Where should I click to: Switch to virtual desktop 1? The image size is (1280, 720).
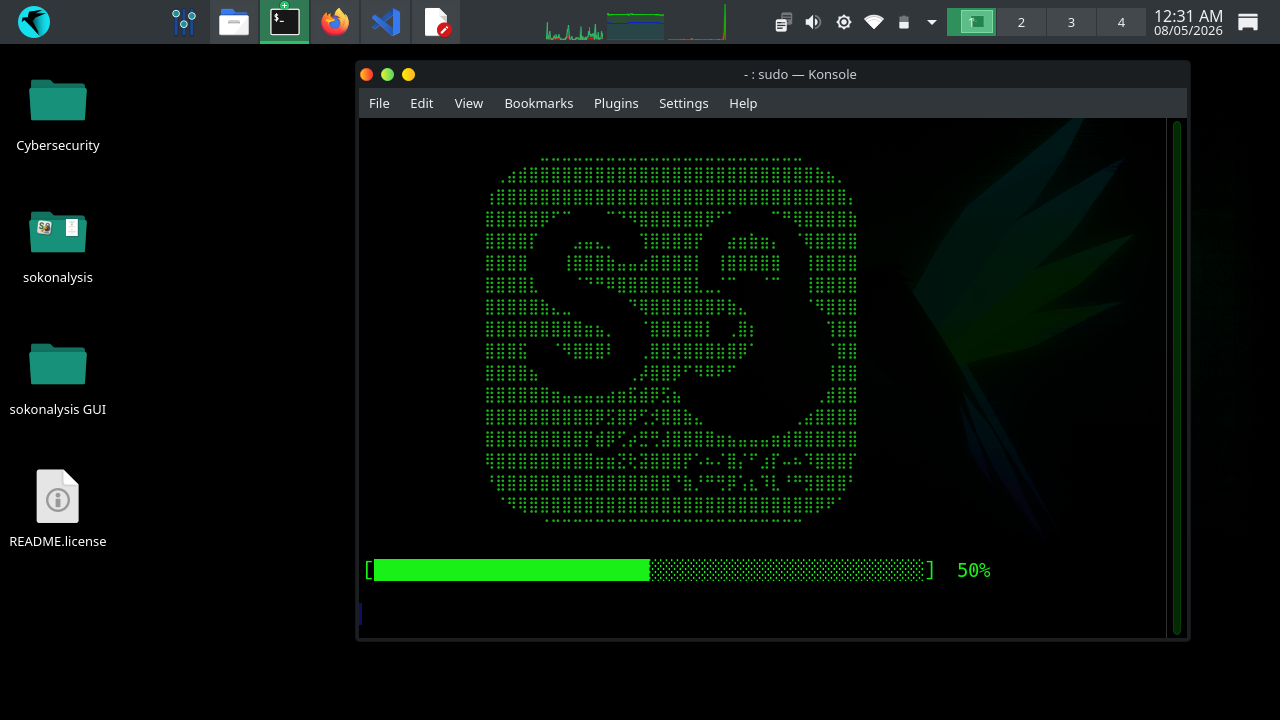[x=971, y=22]
